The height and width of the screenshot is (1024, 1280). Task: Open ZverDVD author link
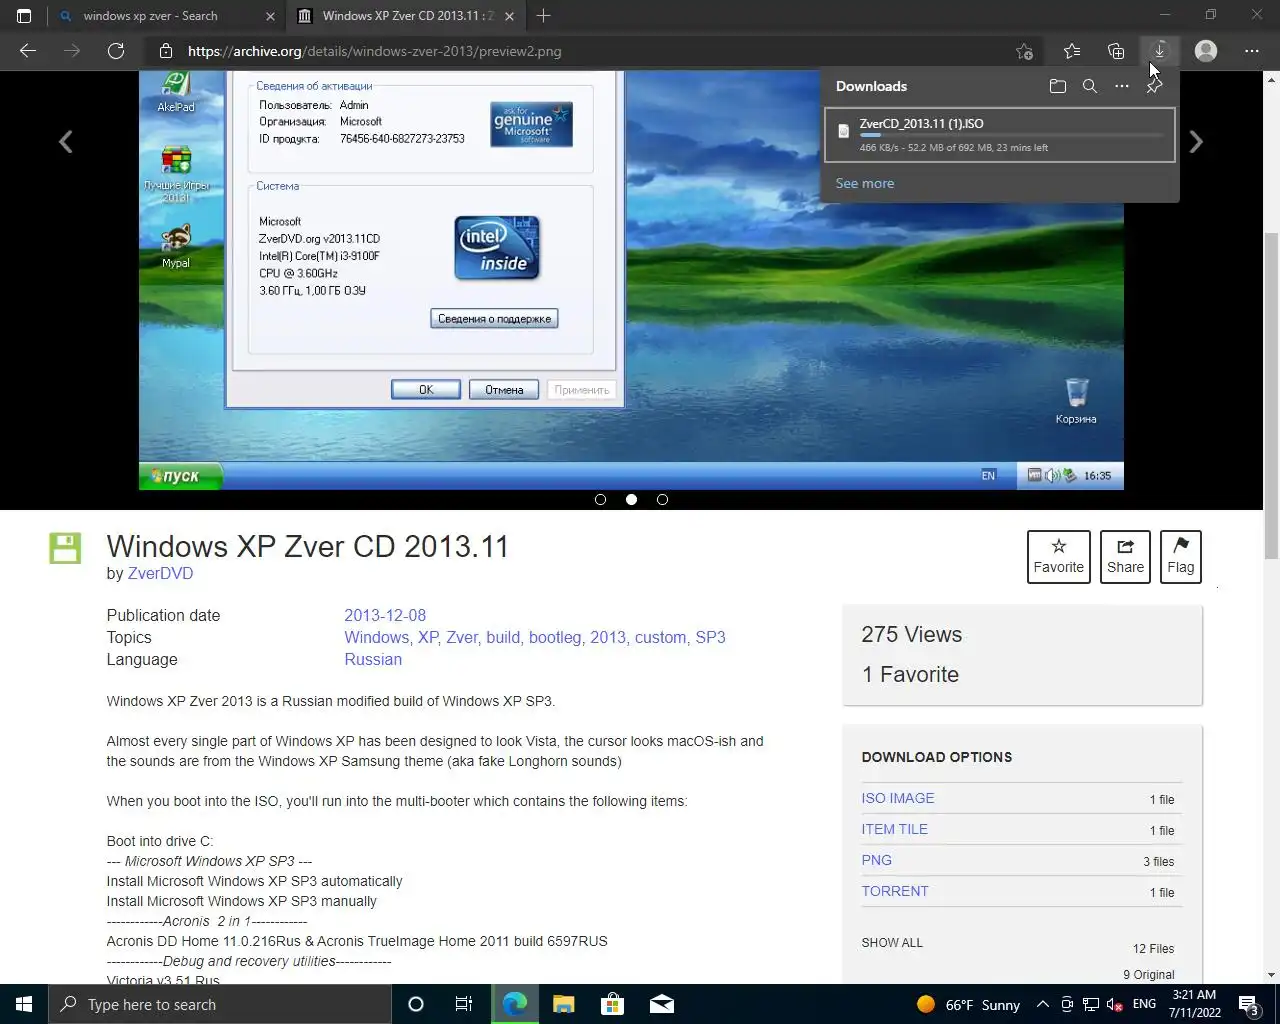coord(160,573)
